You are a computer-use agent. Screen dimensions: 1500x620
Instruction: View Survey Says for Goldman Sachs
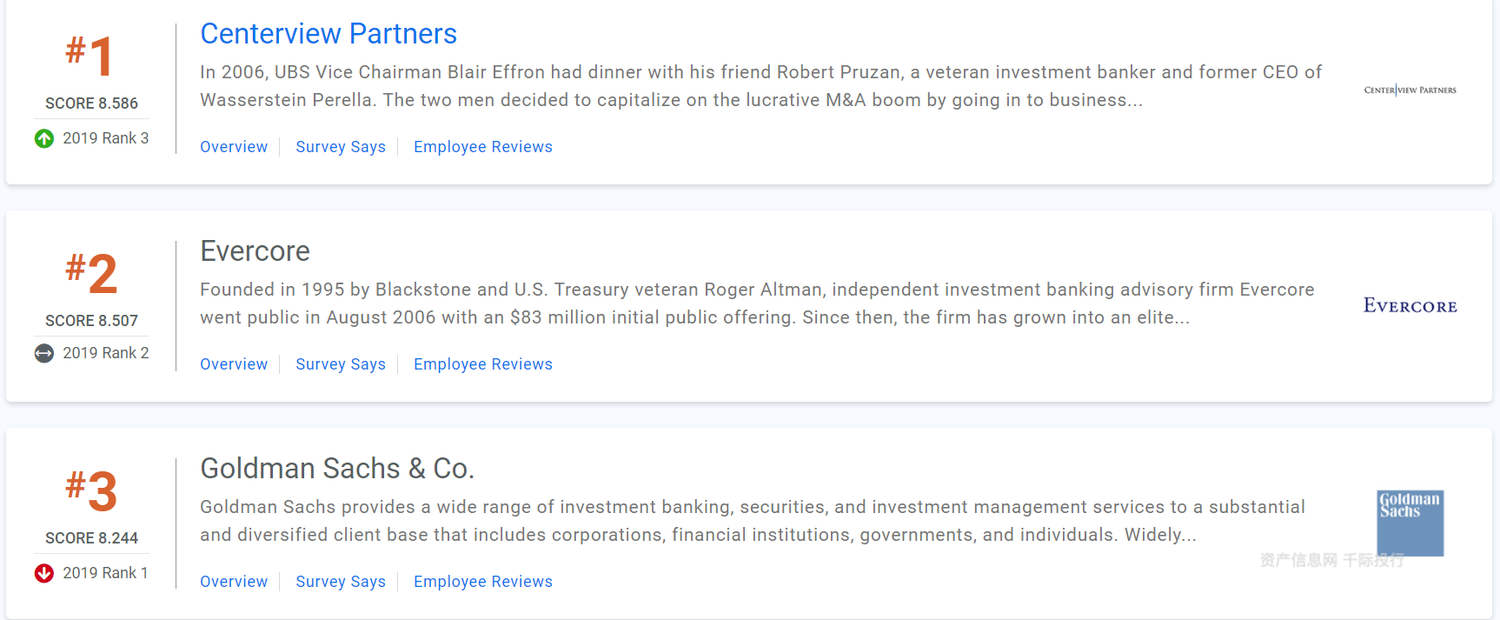pyautogui.click(x=340, y=581)
